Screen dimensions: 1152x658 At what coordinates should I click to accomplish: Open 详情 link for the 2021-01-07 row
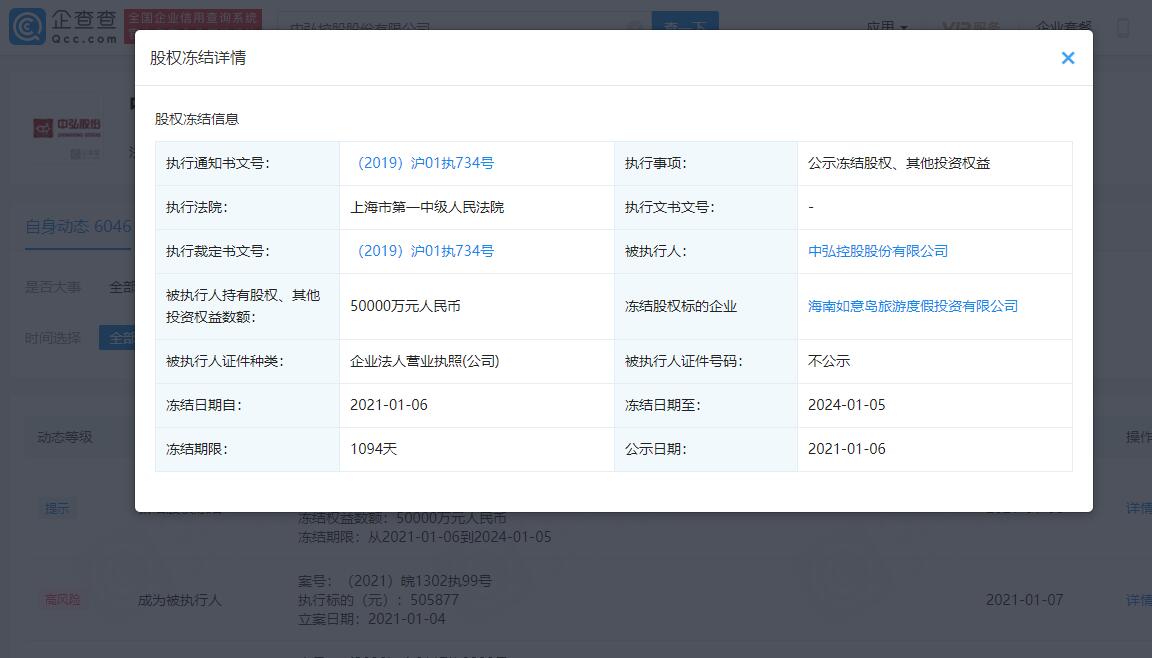[1139, 600]
